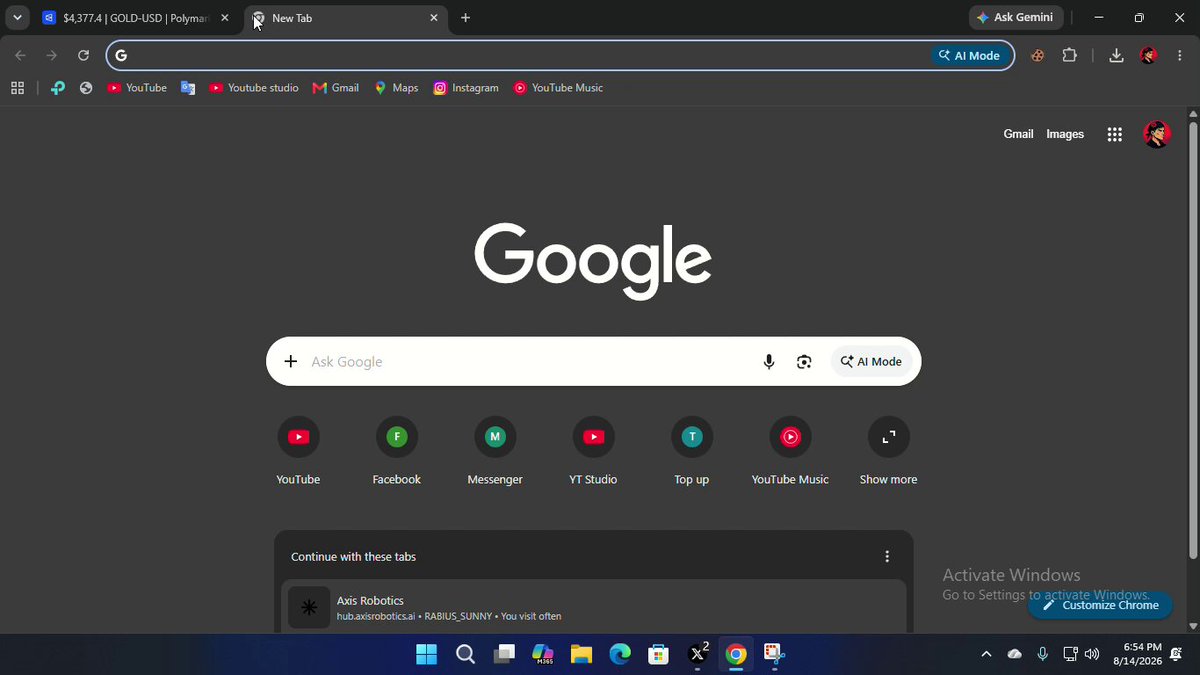Viewport: 1200px width, 675px height.
Task: Open the Top up shortcut tile
Action: pyautogui.click(x=691, y=450)
